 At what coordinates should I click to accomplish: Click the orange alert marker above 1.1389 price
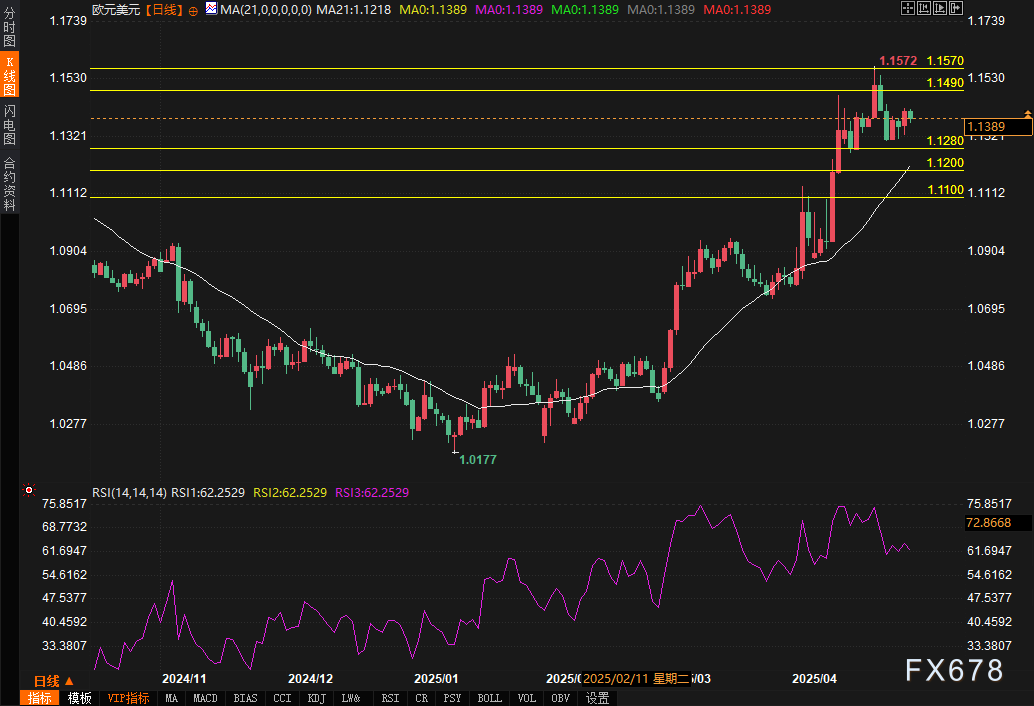pos(1027,114)
